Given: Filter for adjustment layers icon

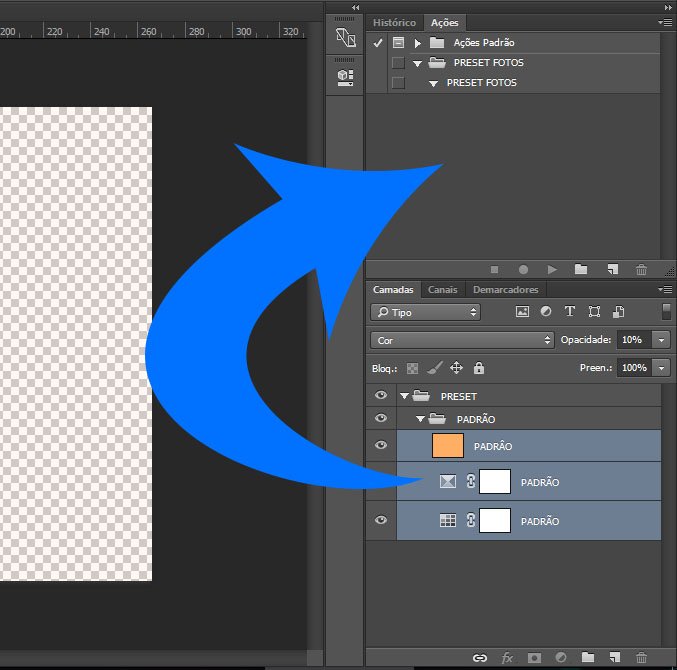Looking at the screenshot, I should pos(546,311).
